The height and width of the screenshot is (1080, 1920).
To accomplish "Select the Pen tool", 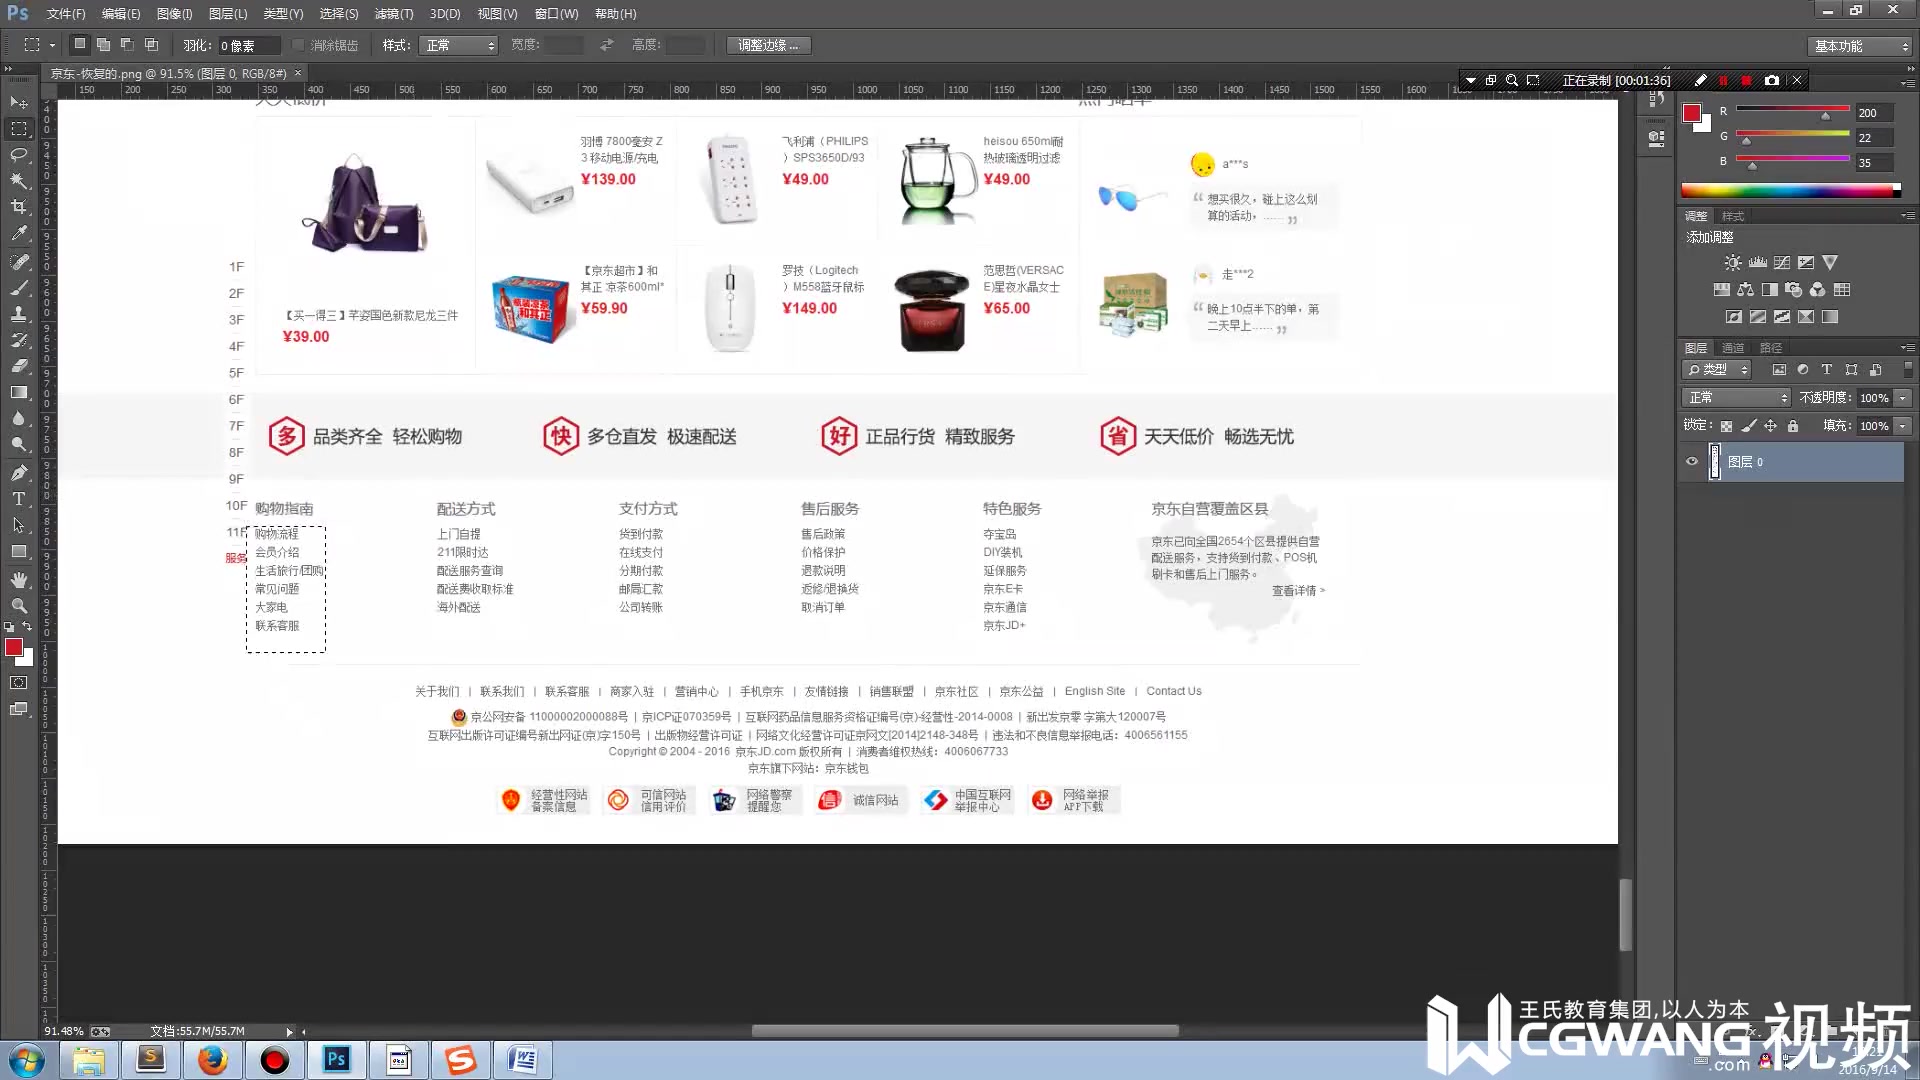I will coord(19,472).
